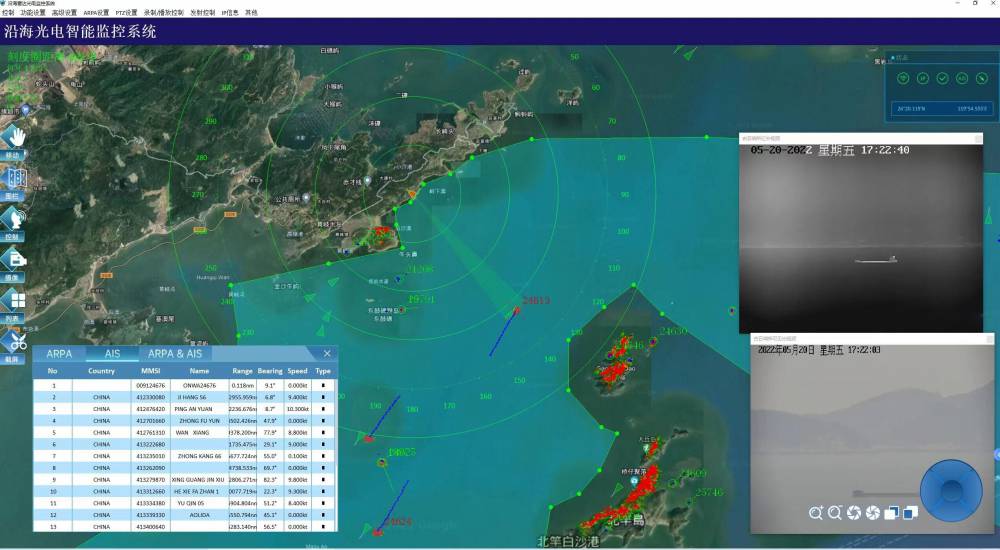The height and width of the screenshot is (550, 1000).
Task: Click MMSI cell 413222680
Action: [x=151, y=444]
